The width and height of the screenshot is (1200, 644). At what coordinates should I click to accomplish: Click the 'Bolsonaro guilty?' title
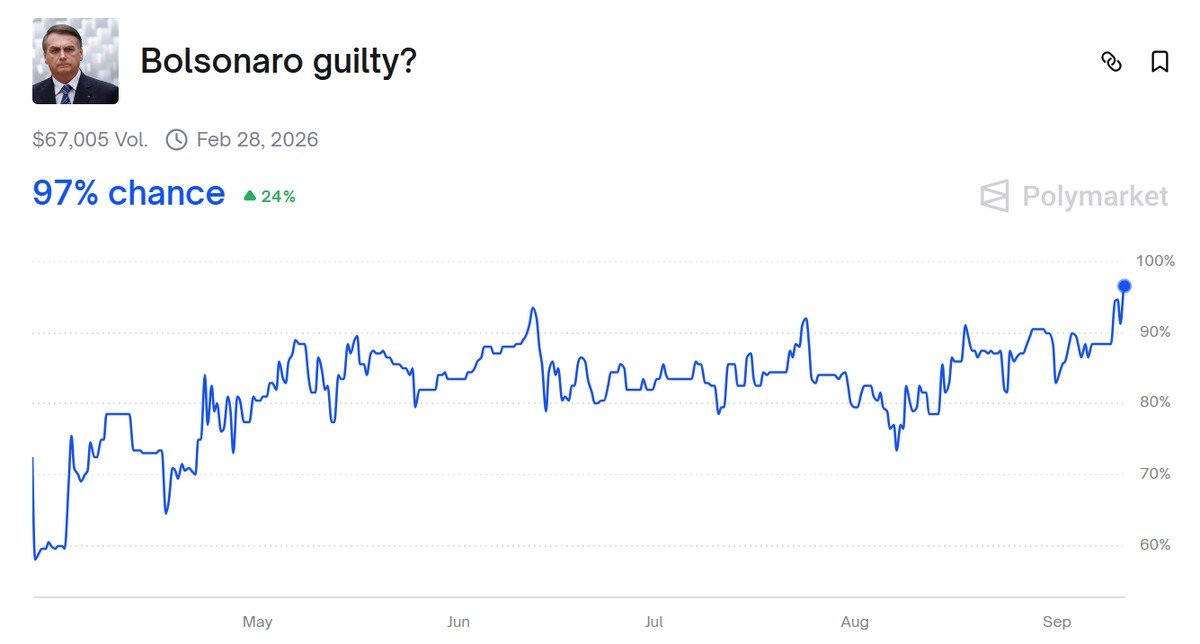tap(278, 61)
